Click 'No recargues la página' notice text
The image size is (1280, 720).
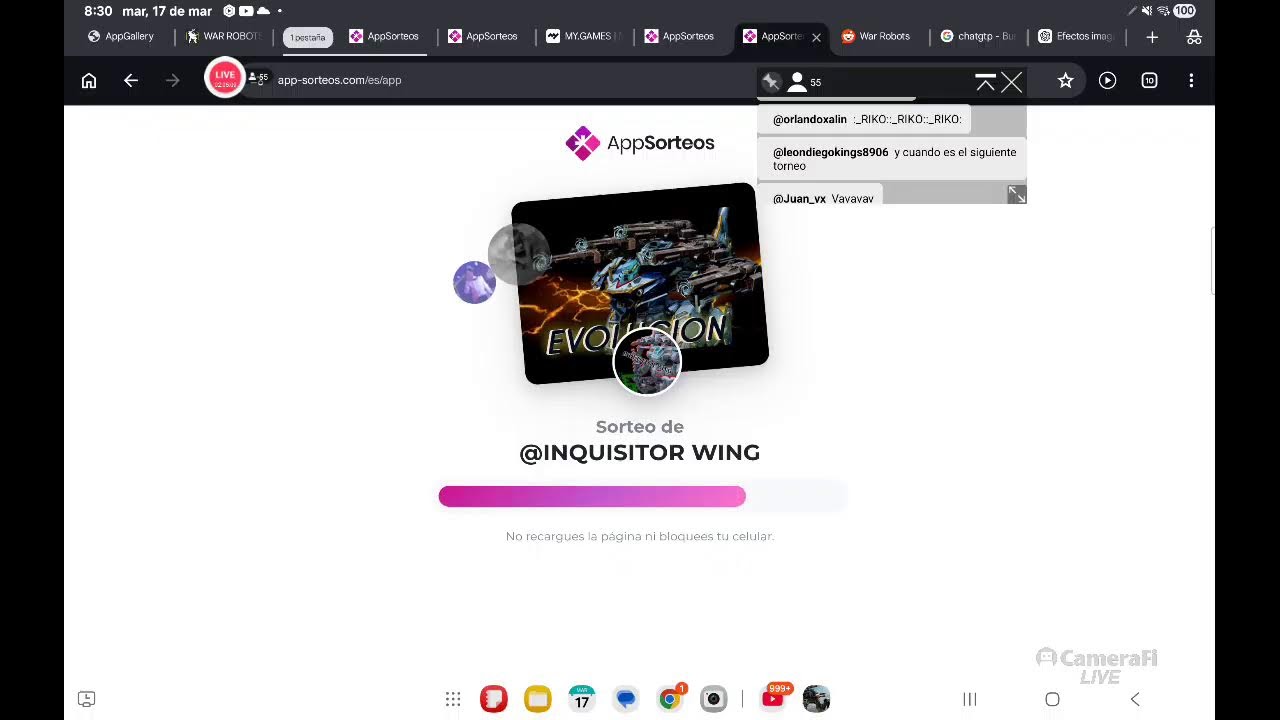pos(640,537)
